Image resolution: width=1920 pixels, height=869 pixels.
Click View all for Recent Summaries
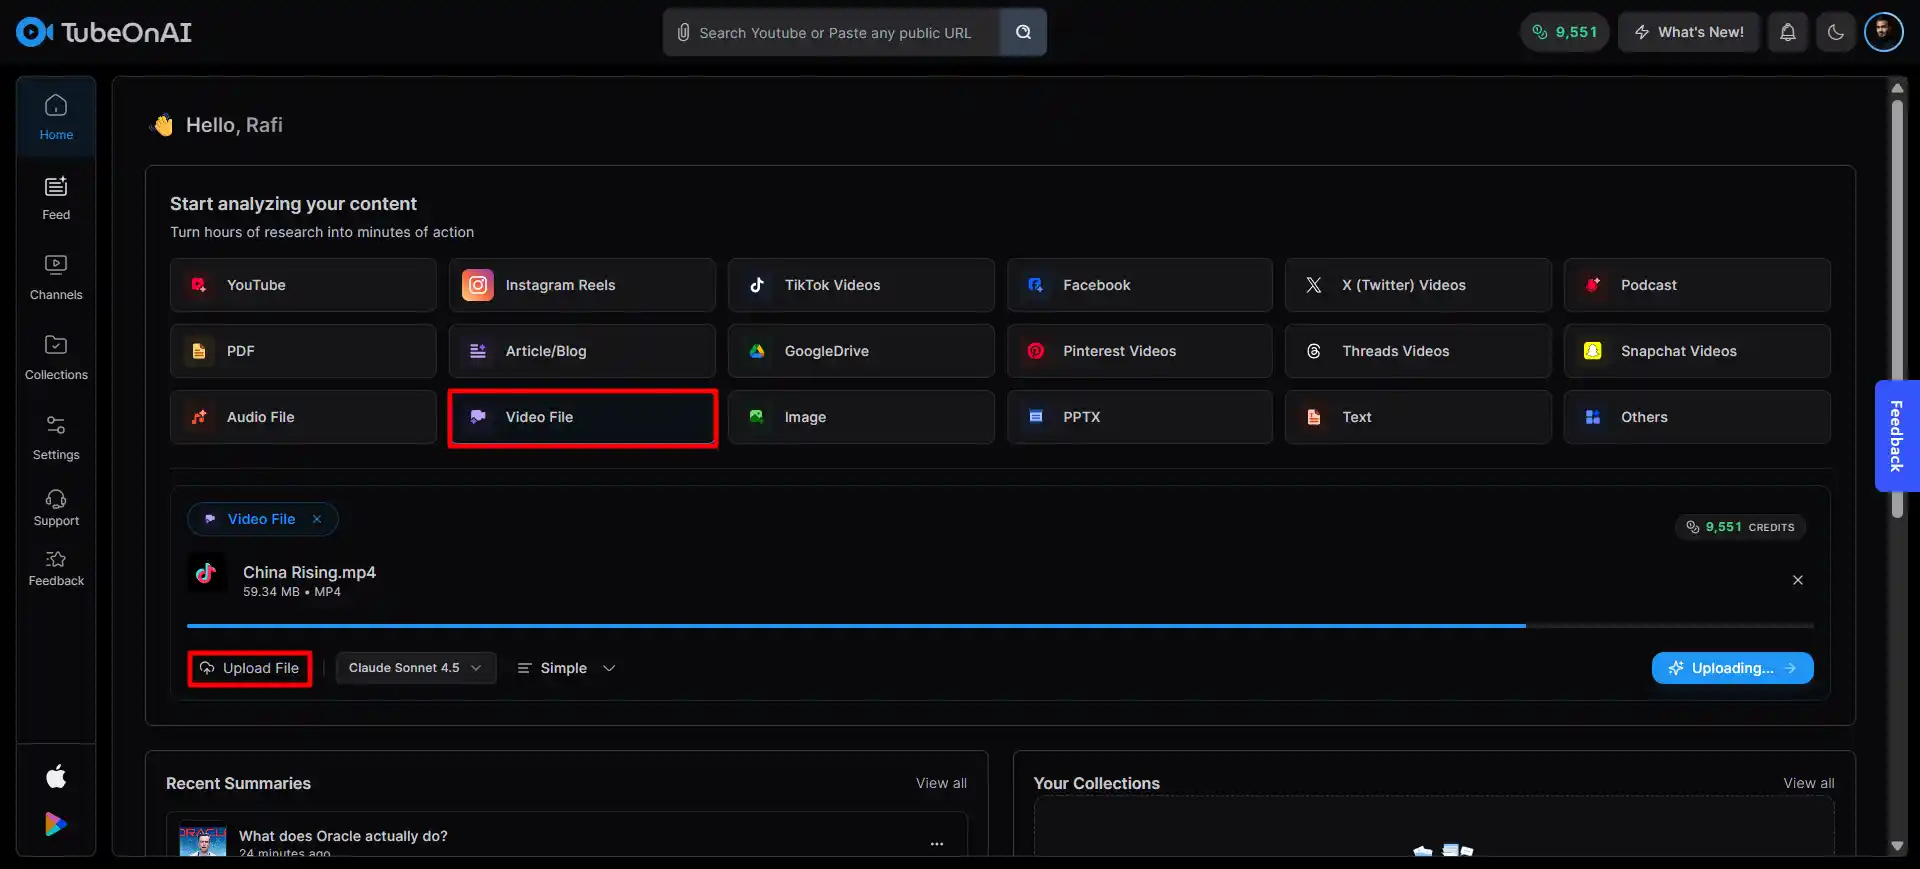(940, 783)
